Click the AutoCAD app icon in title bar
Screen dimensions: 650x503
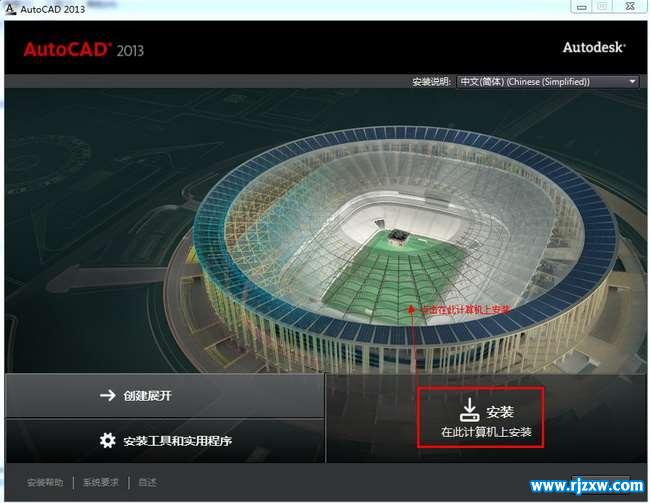point(11,8)
